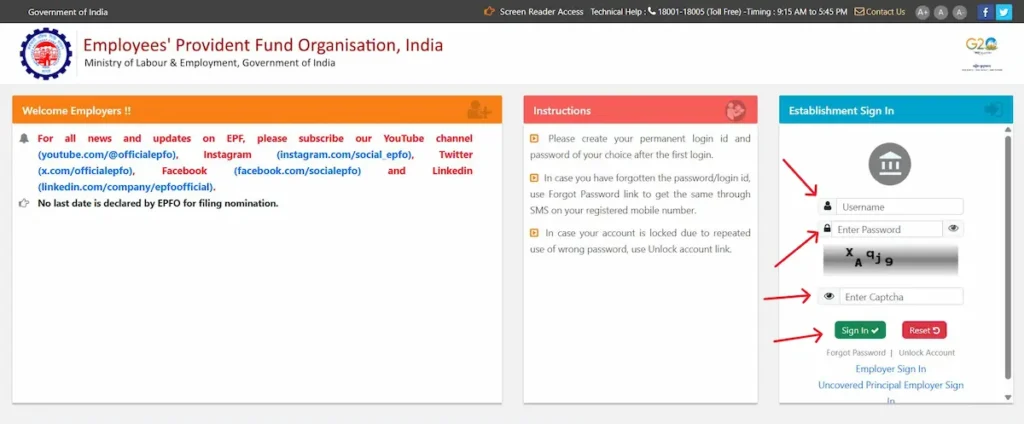Open the Unlock Account link
The width and height of the screenshot is (1024, 424).
(926, 353)
